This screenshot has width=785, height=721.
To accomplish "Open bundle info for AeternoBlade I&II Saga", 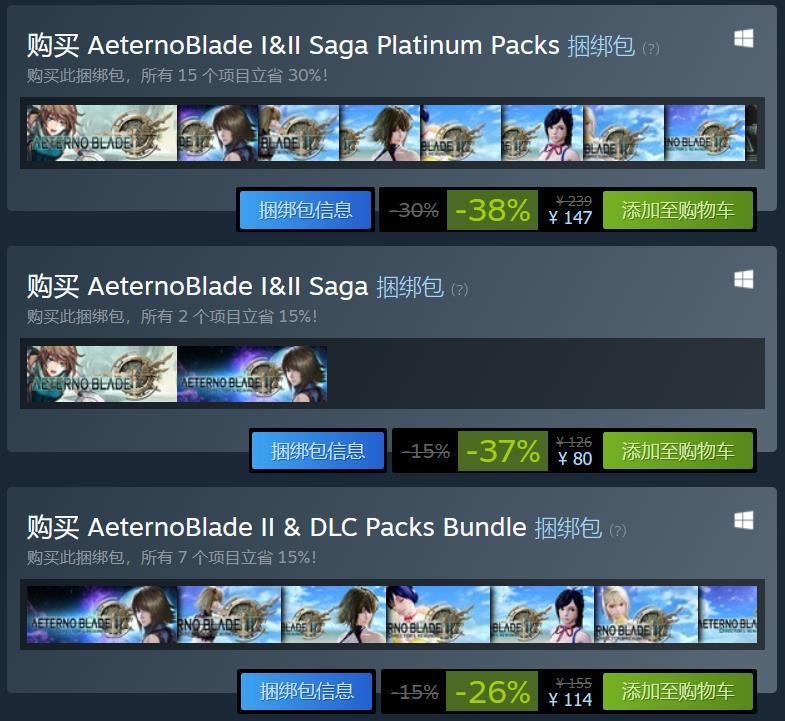I will [318, 451].
